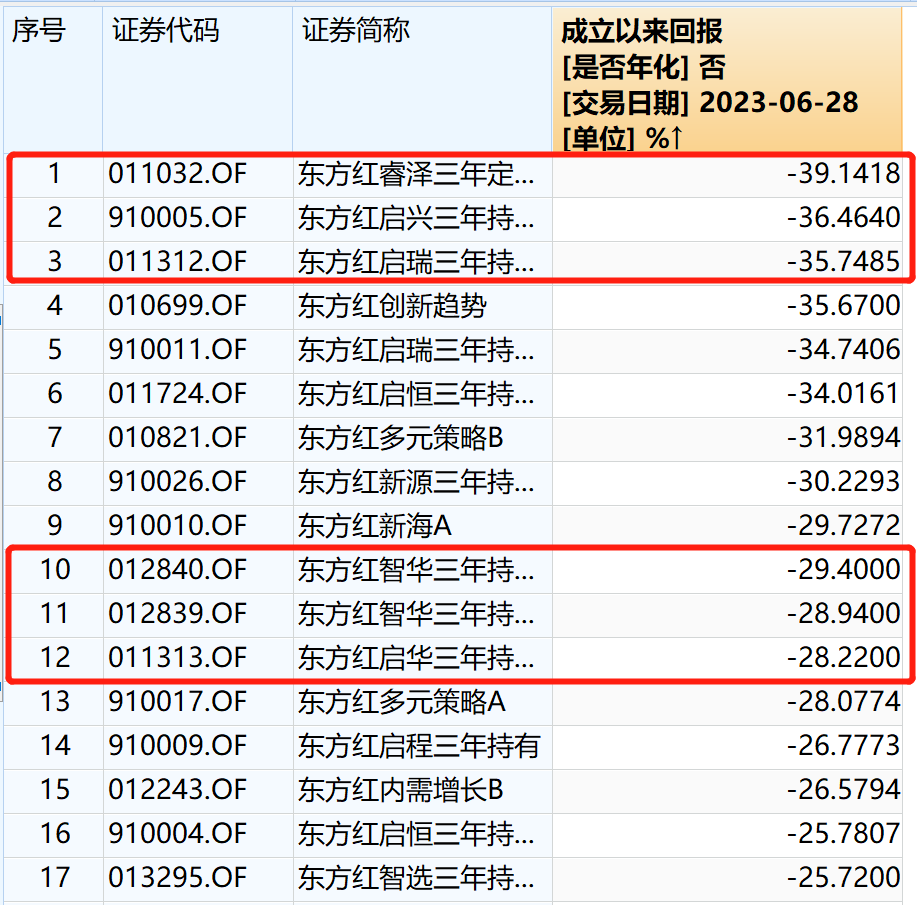Screen dimensions: 917x905
Task: Click return value -28.9400
Action: point(843,614)
